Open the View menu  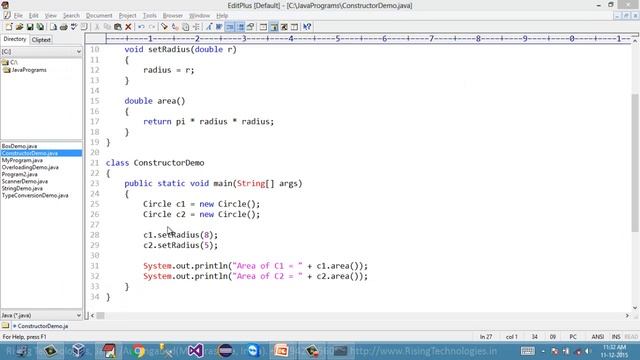51,16
